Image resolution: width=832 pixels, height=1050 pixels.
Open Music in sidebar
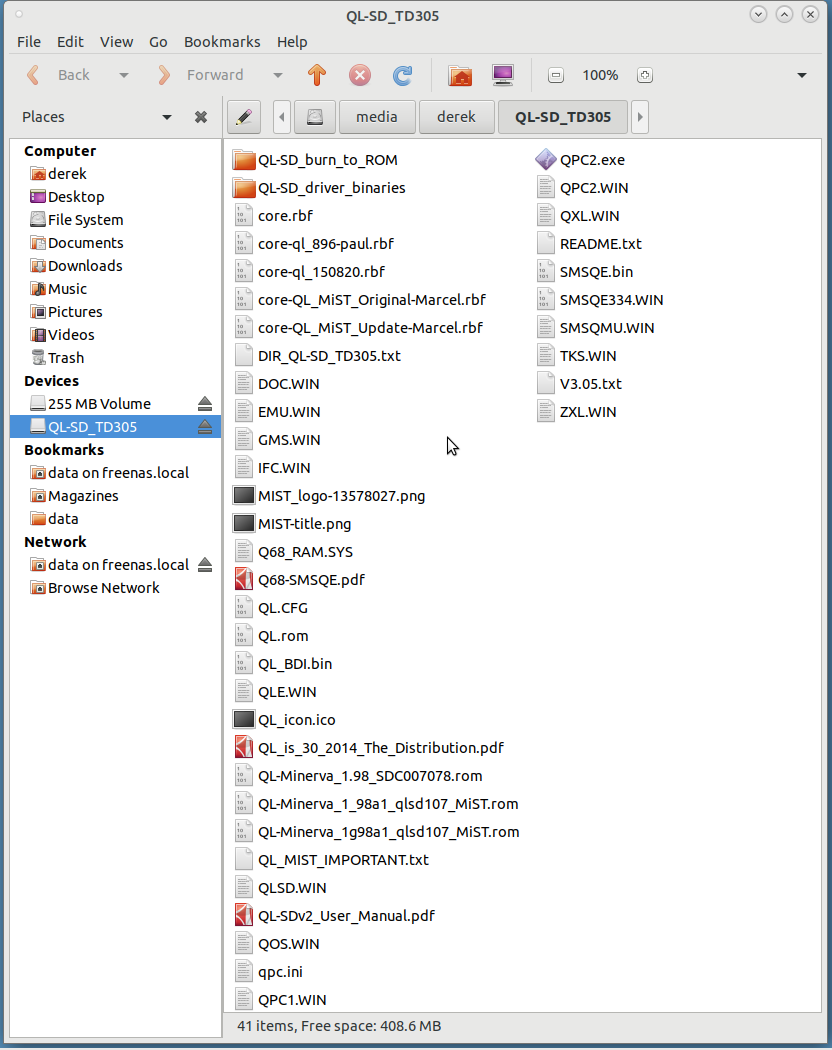(59, 289)
